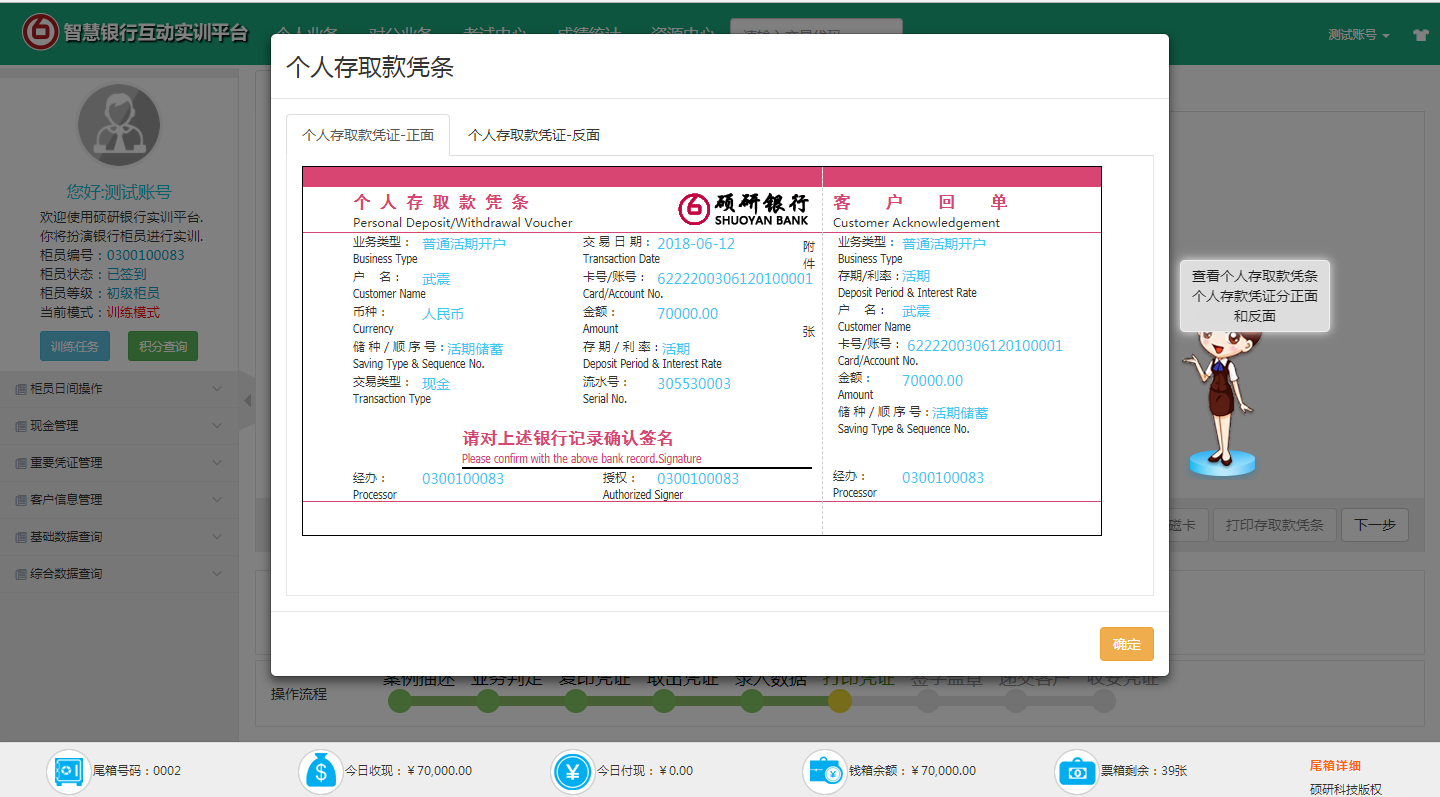1440x797 pixels.
Task: Click the teller avatar picture
Action: tap(119, 125)
